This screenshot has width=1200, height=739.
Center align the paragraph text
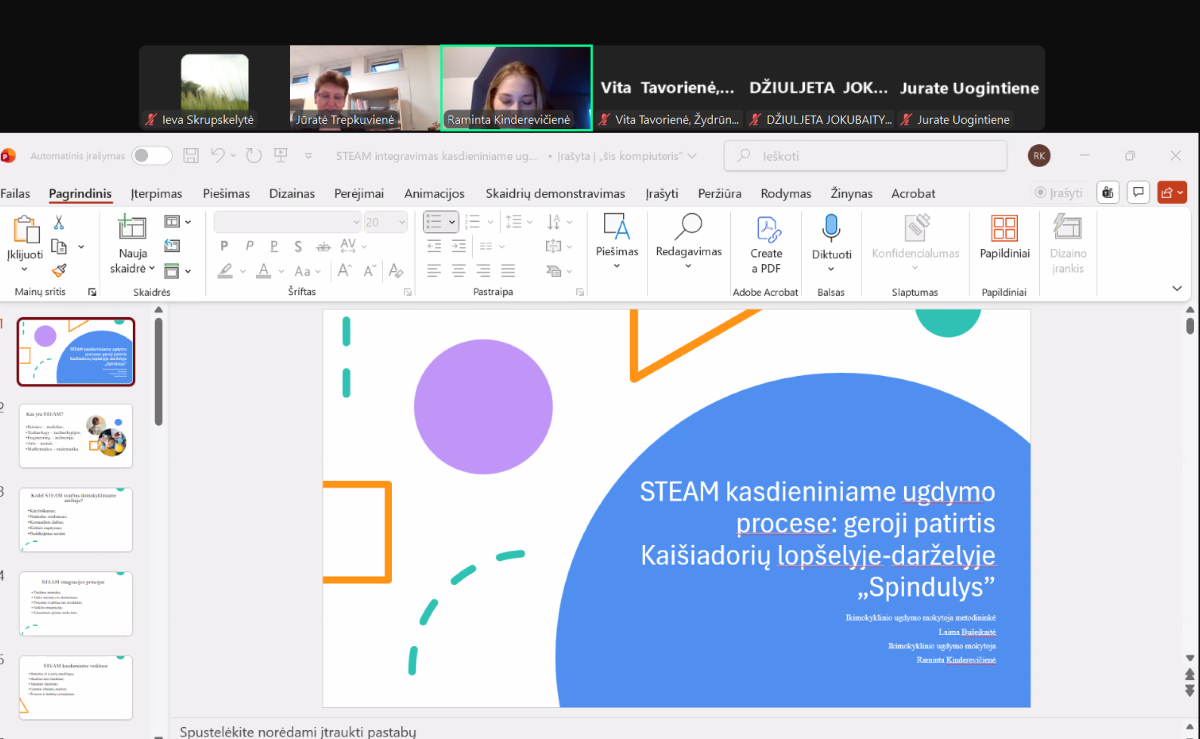(459, 270)
